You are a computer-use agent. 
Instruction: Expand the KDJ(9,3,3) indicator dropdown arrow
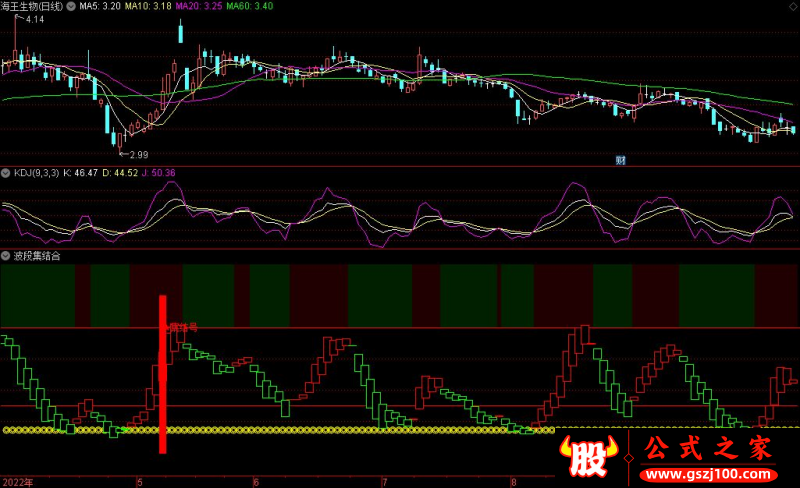(5, 173)
